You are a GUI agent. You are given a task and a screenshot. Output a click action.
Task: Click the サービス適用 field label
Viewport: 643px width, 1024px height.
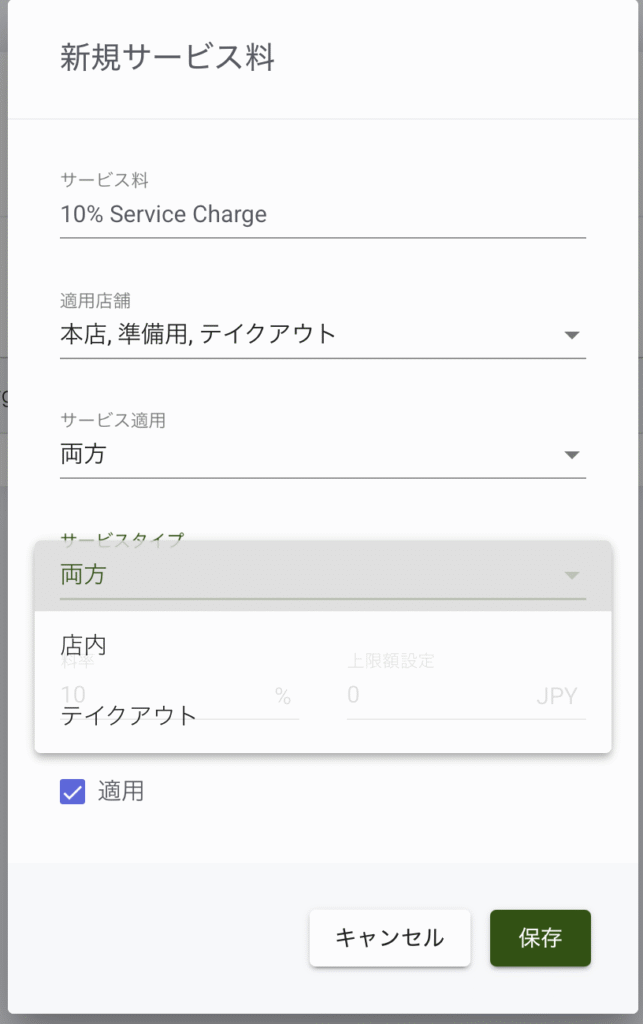coord(112,420)
